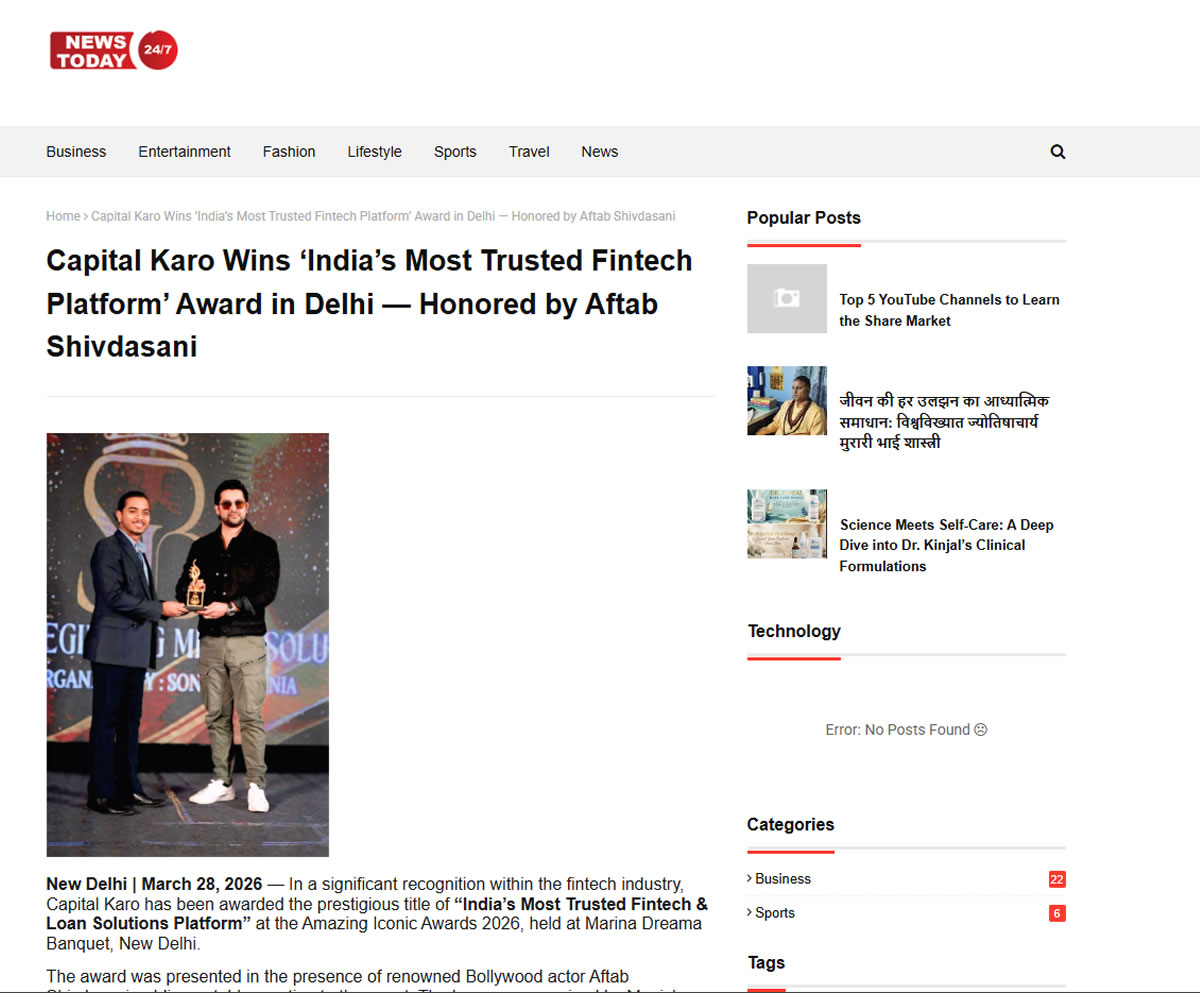The width and height of the screenshot is (1200, 1000).
Task: Click the Sports count badge 6
Action: click(x=1057, y=913)
